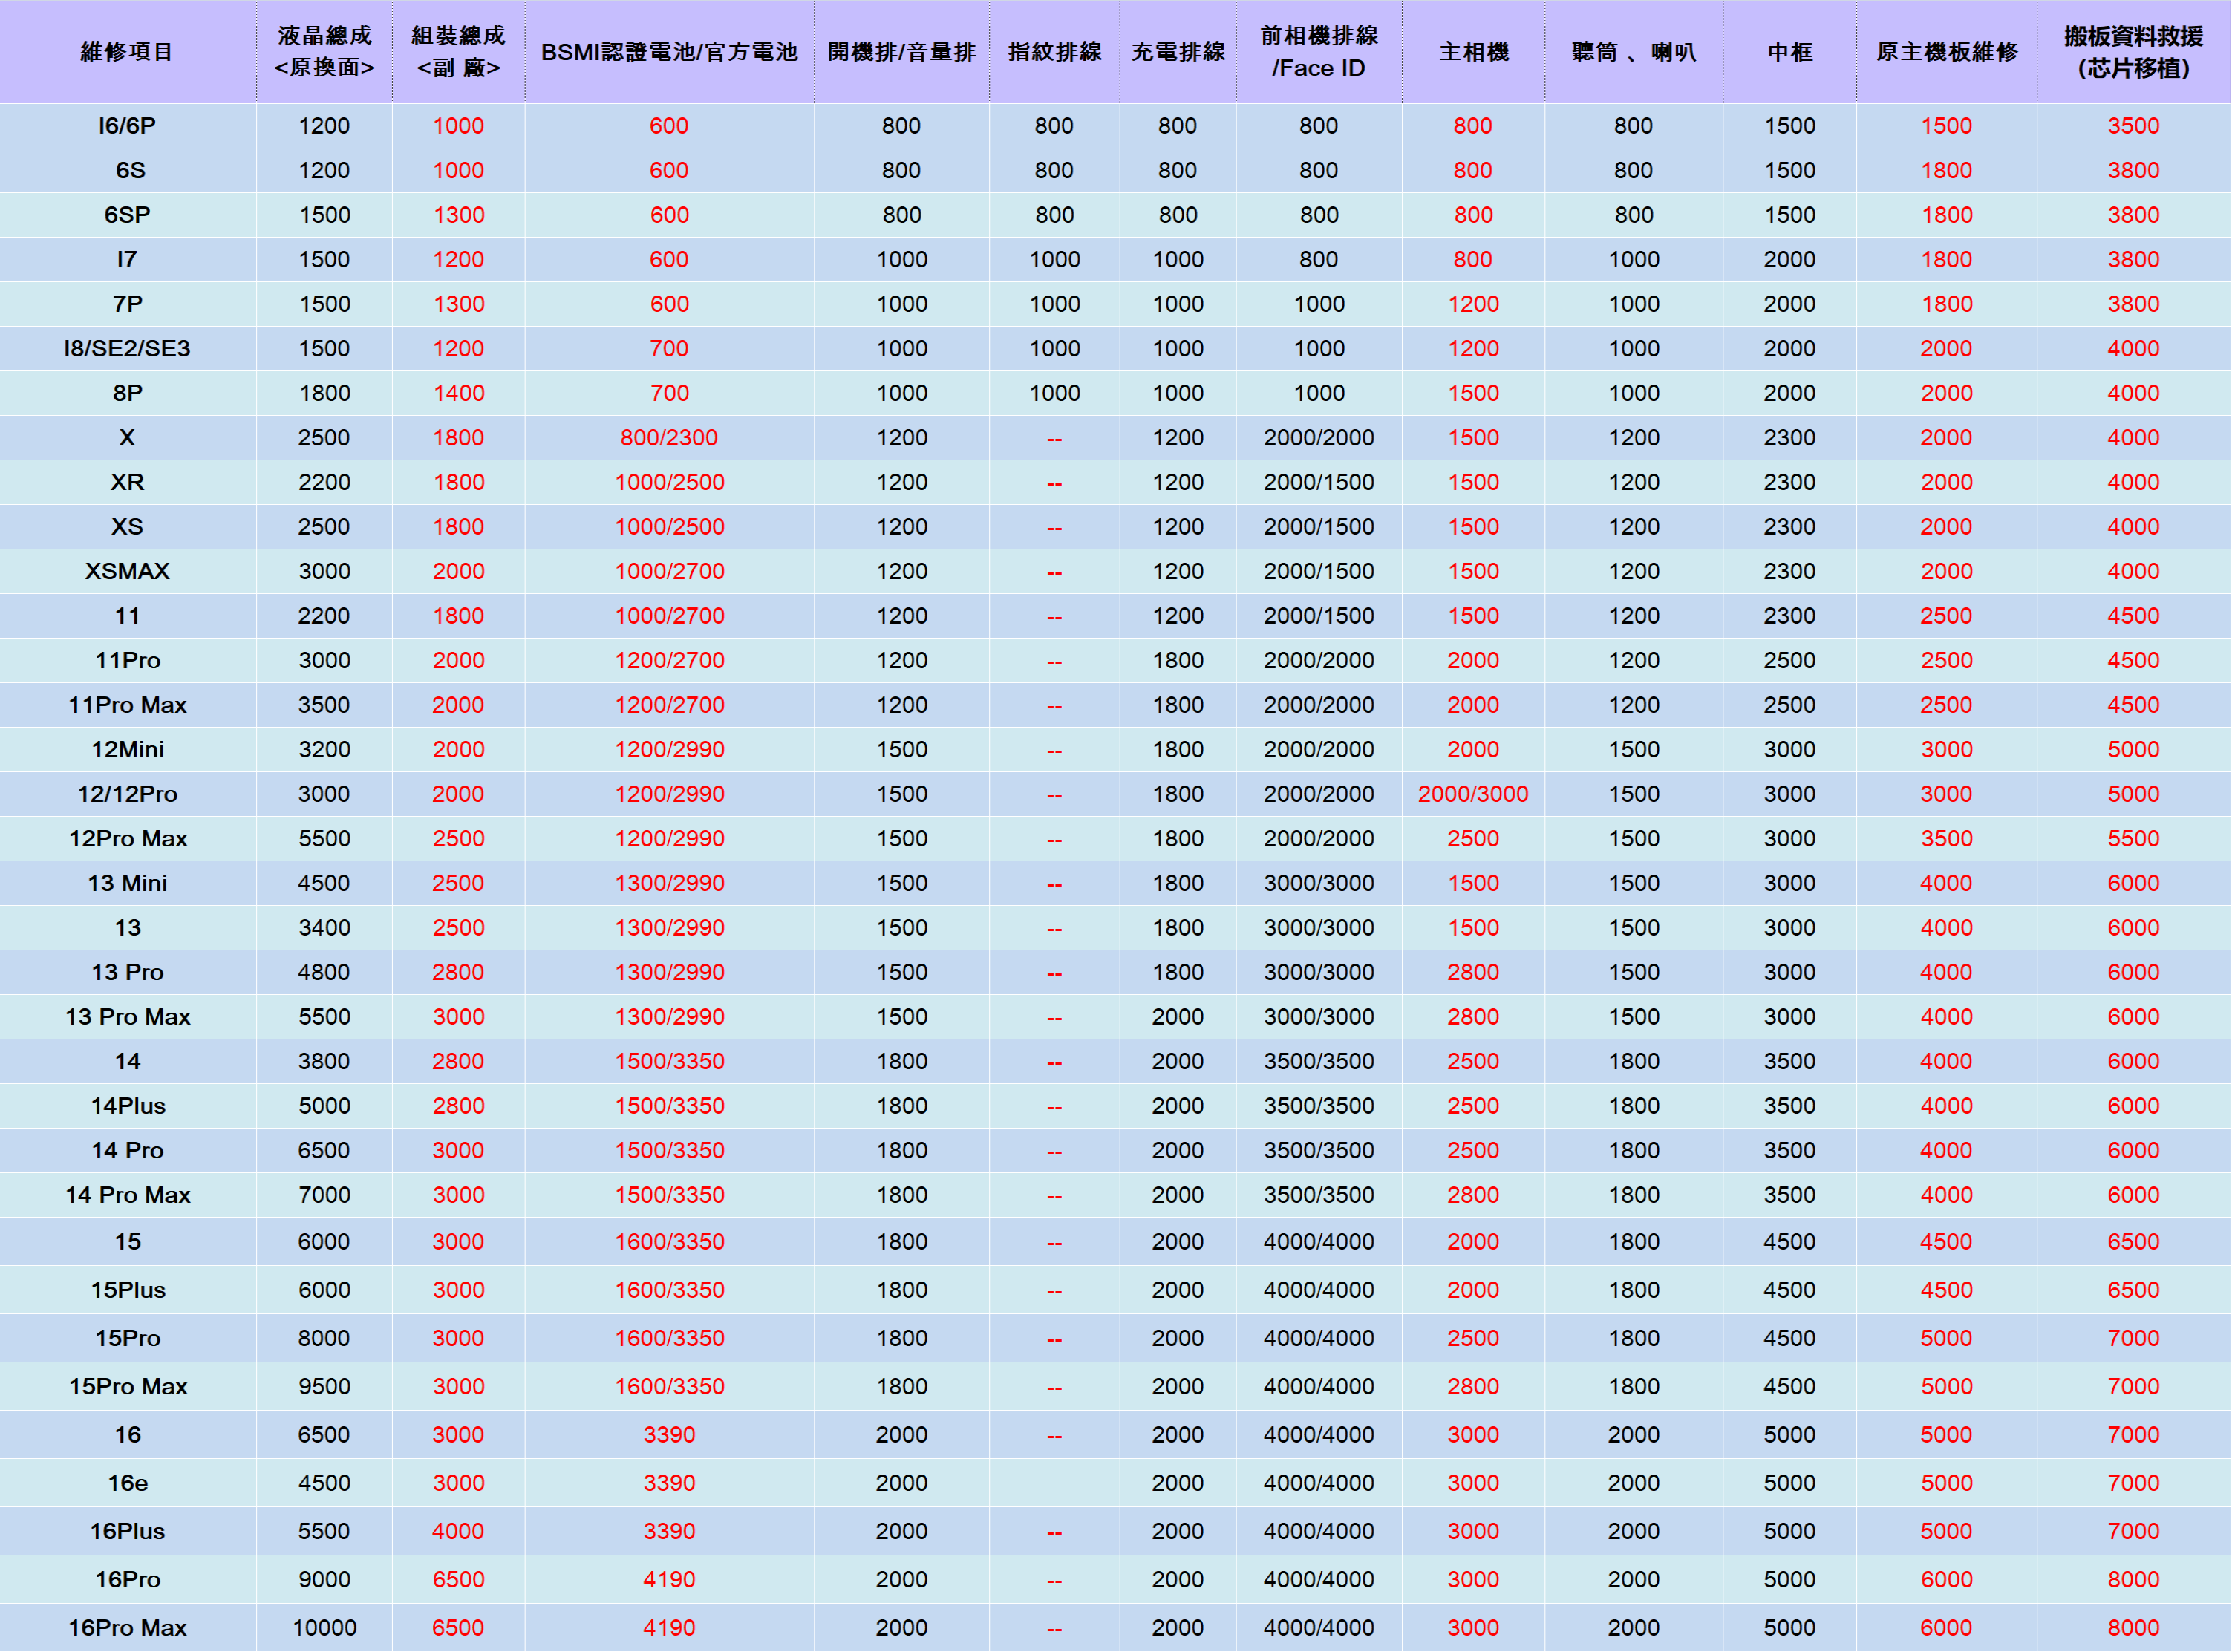Click the 中框 column header
The width and height of the screenshot is (2232, 1652).
point(1789,52)
